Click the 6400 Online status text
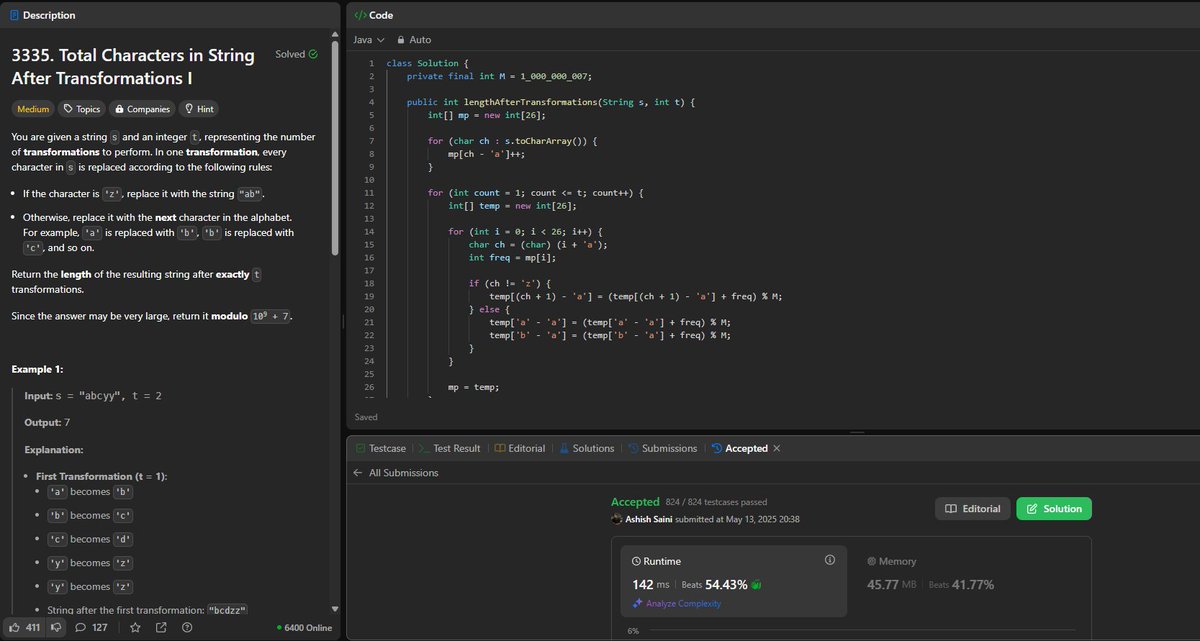 click(304, 628)
